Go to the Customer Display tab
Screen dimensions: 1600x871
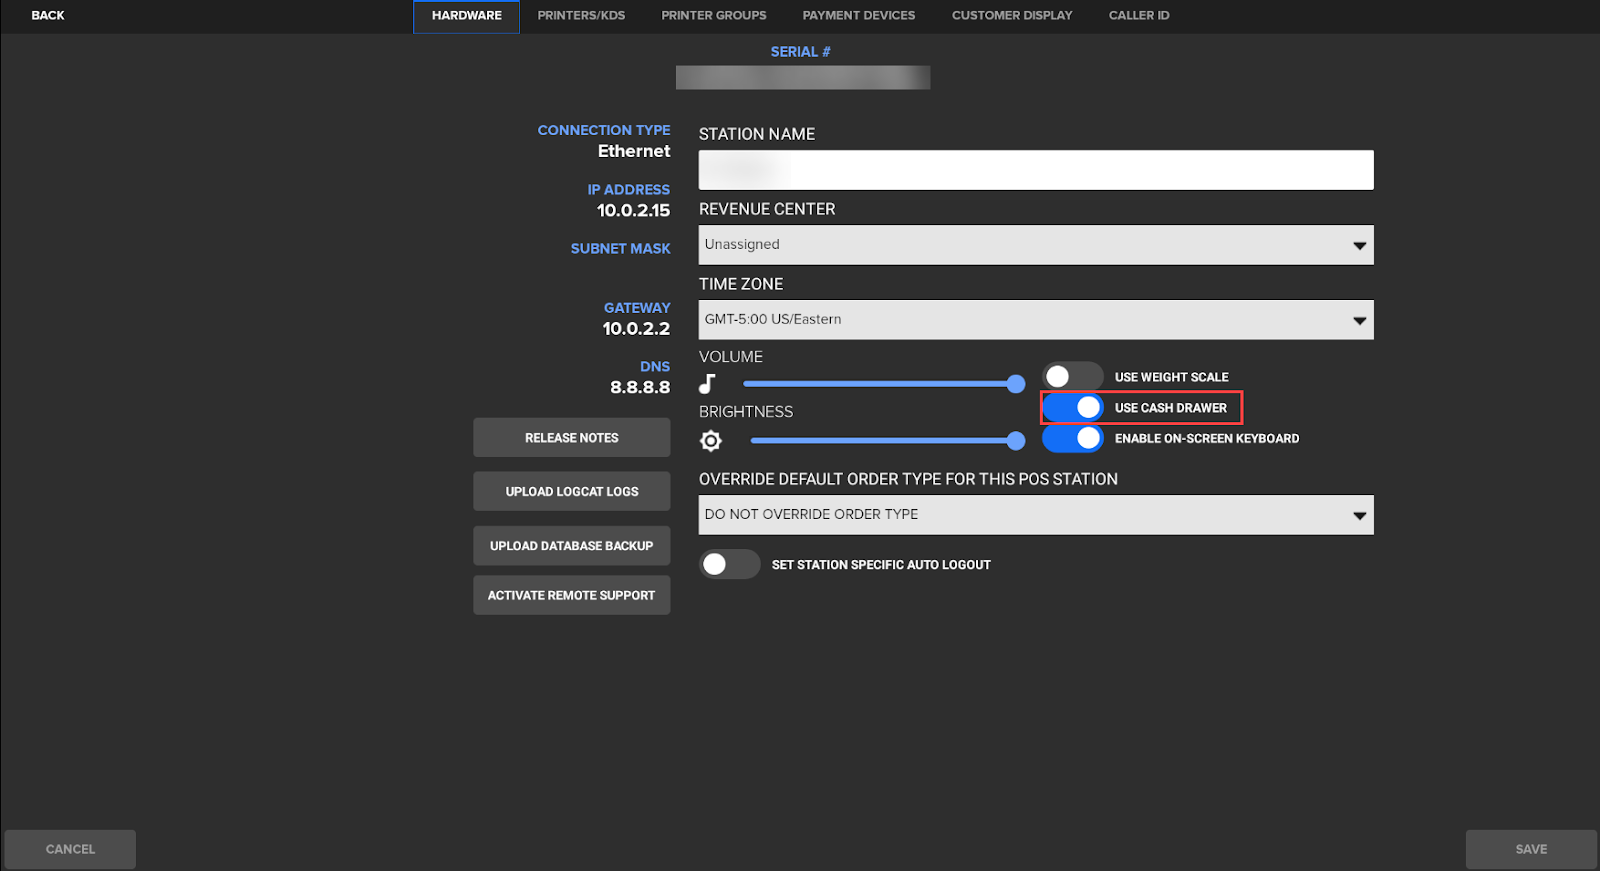click(1011, 16)
